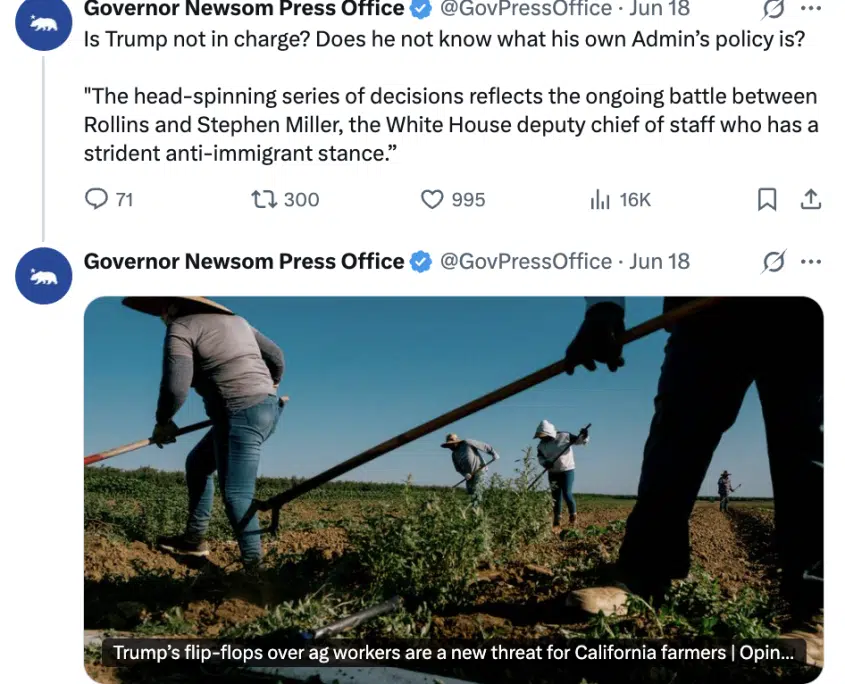
Task: Repost the tweet with 300 reposts
Action: [264, 199]
